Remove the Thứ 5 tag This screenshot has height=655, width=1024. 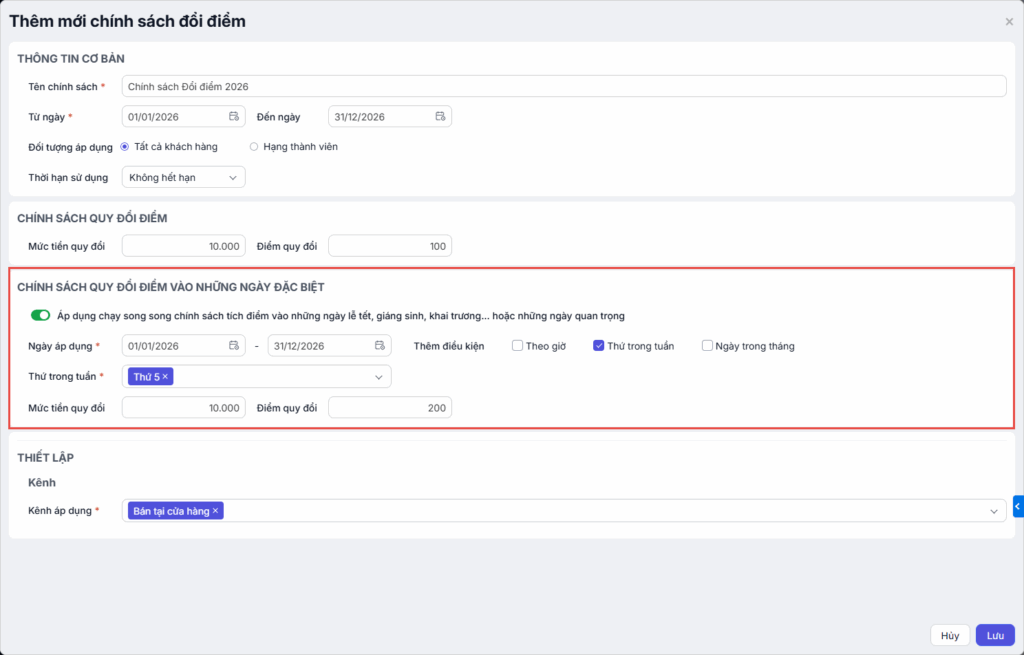coord(165,376)
